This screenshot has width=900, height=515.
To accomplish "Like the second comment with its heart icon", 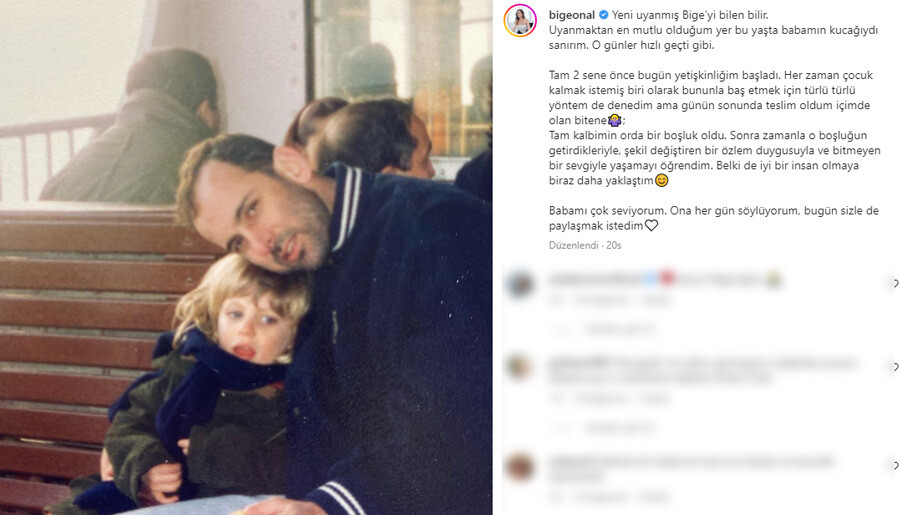I will (x=895, y=366).
